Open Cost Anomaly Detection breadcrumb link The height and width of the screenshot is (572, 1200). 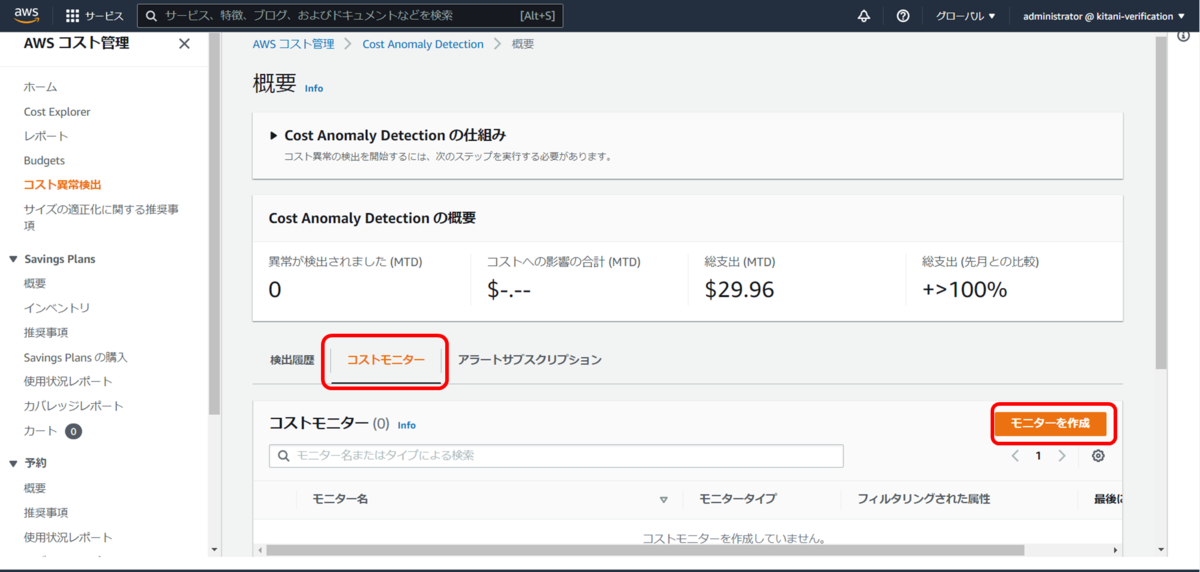coord(423,44)
